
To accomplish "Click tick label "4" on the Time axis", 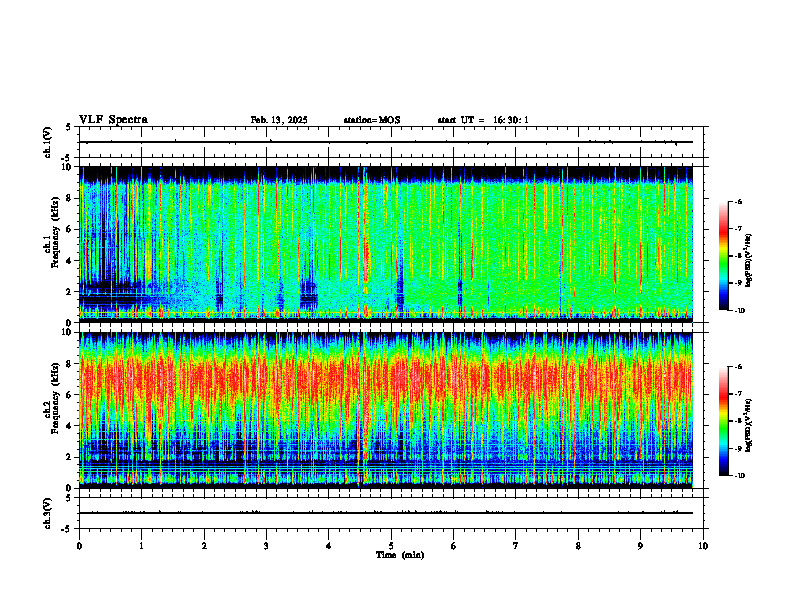I will [329, 546].
